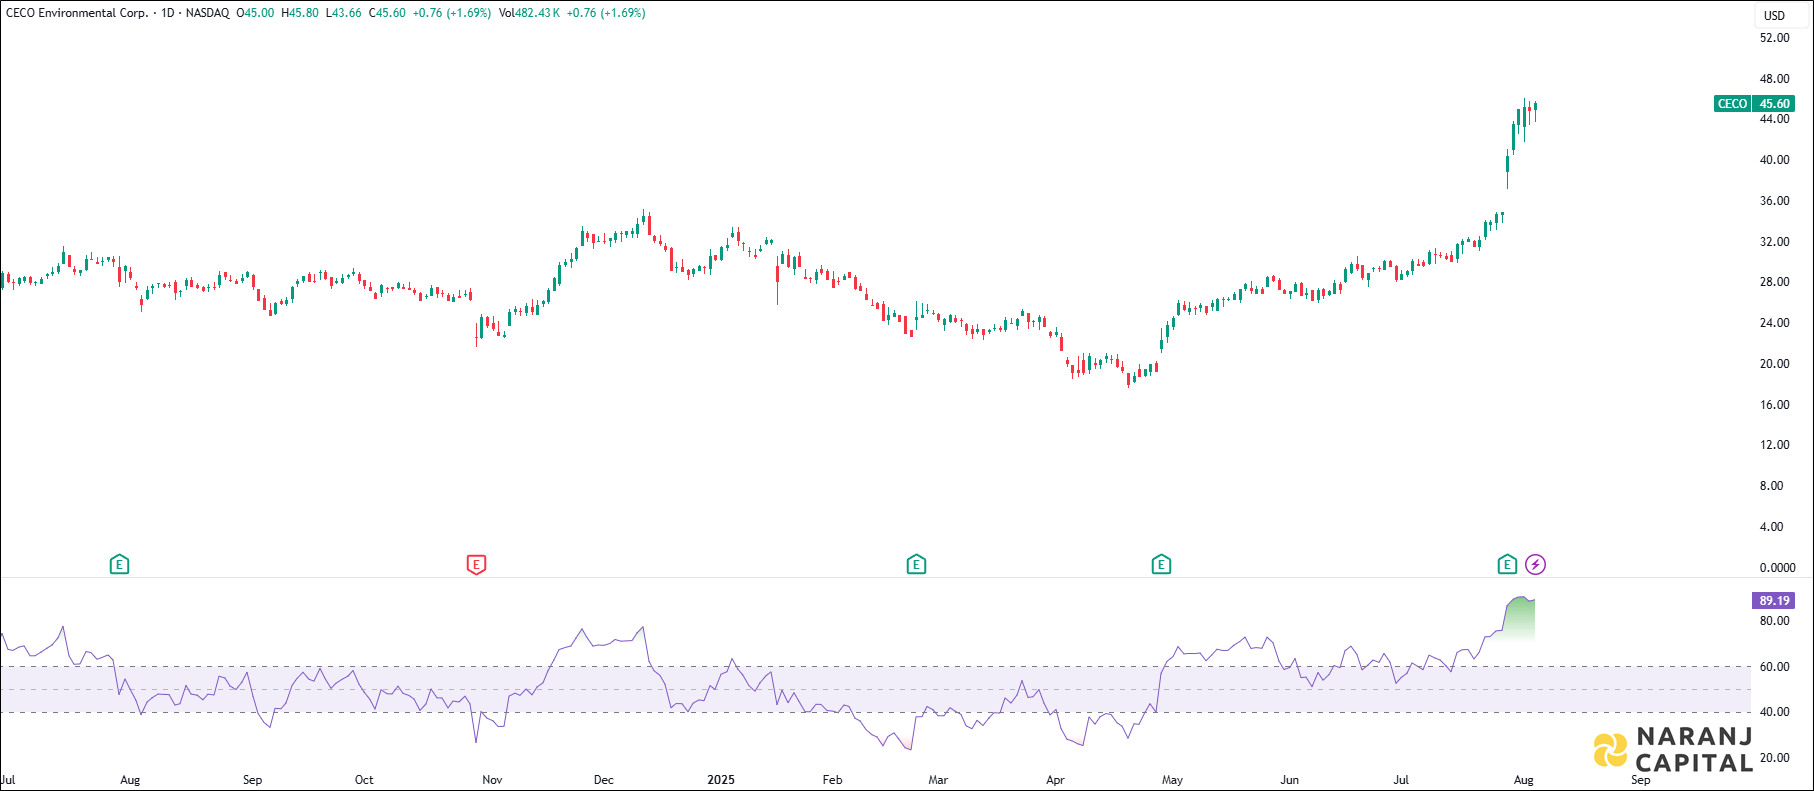Click the CECO Environmental Corp. title
The width and height of the screenshot is (1814, 791).
pos(77,13)
